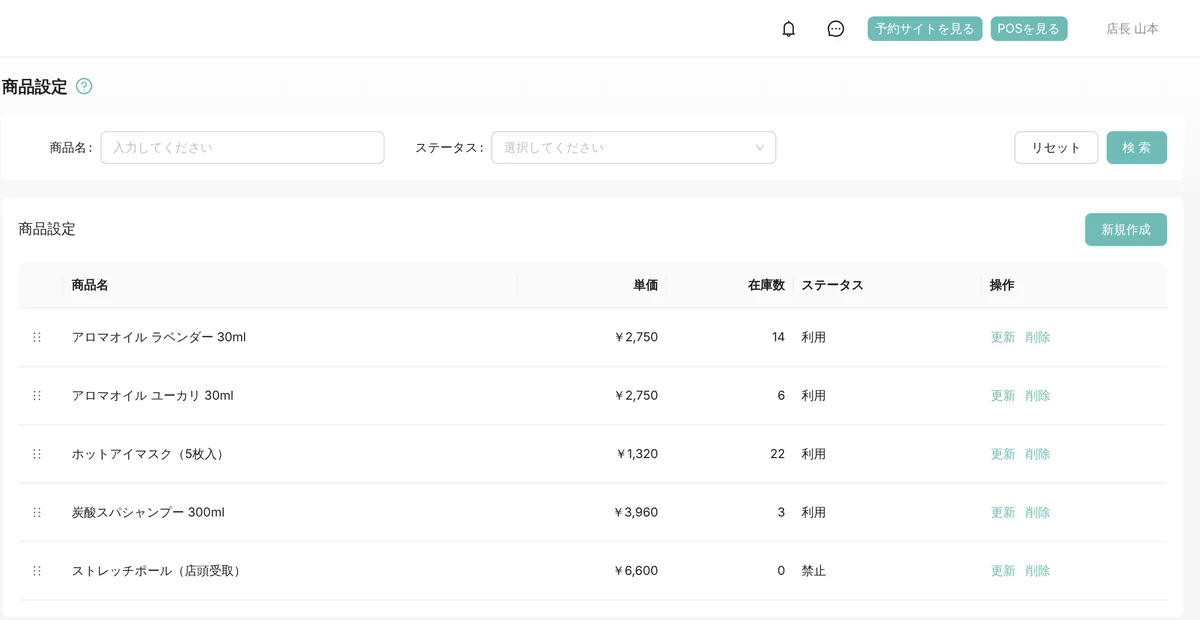Click 削除 for ストレッチボール（店頭受取）
Screen dimensions: 1200x620
click(1038, 571)
